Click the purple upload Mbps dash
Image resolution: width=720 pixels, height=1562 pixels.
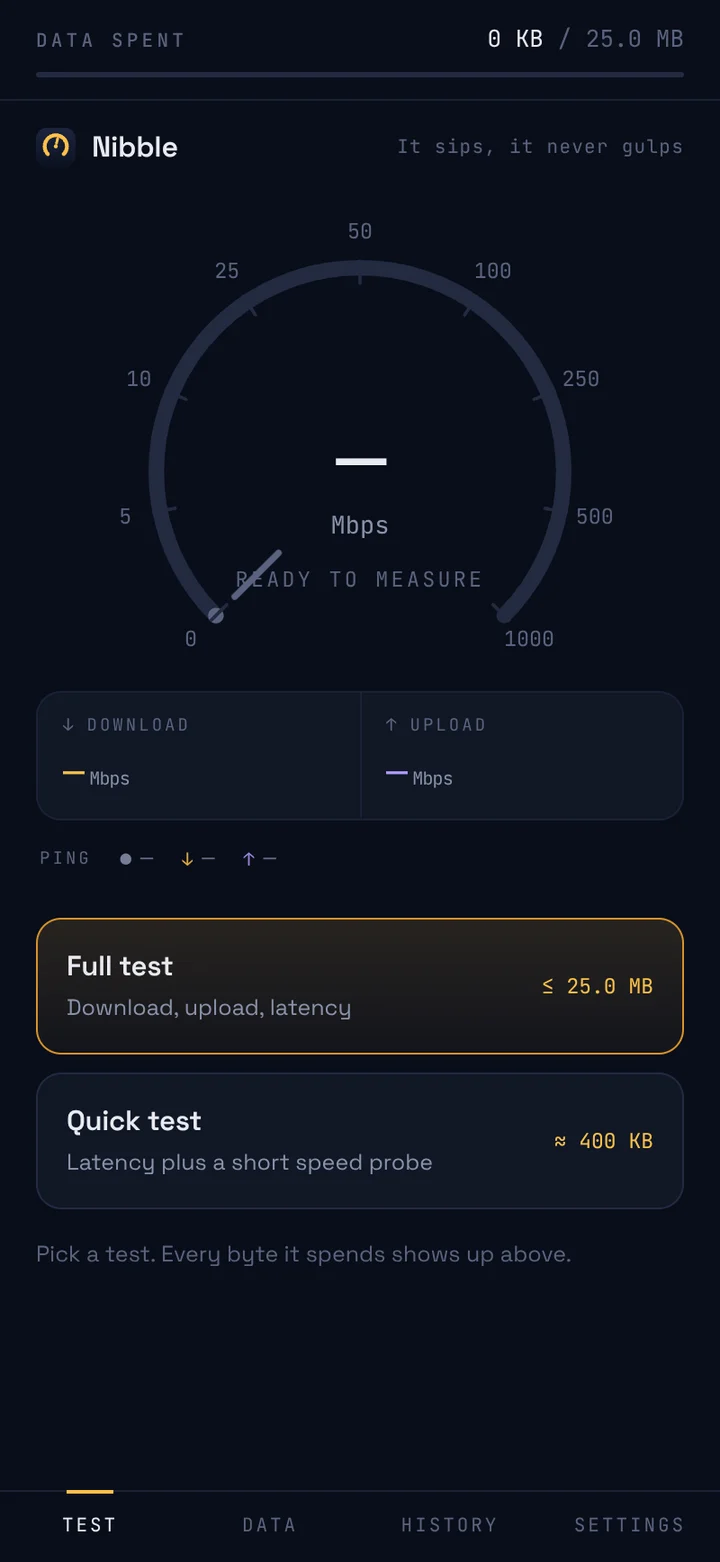pyautogui.click(x=396, y=774)
